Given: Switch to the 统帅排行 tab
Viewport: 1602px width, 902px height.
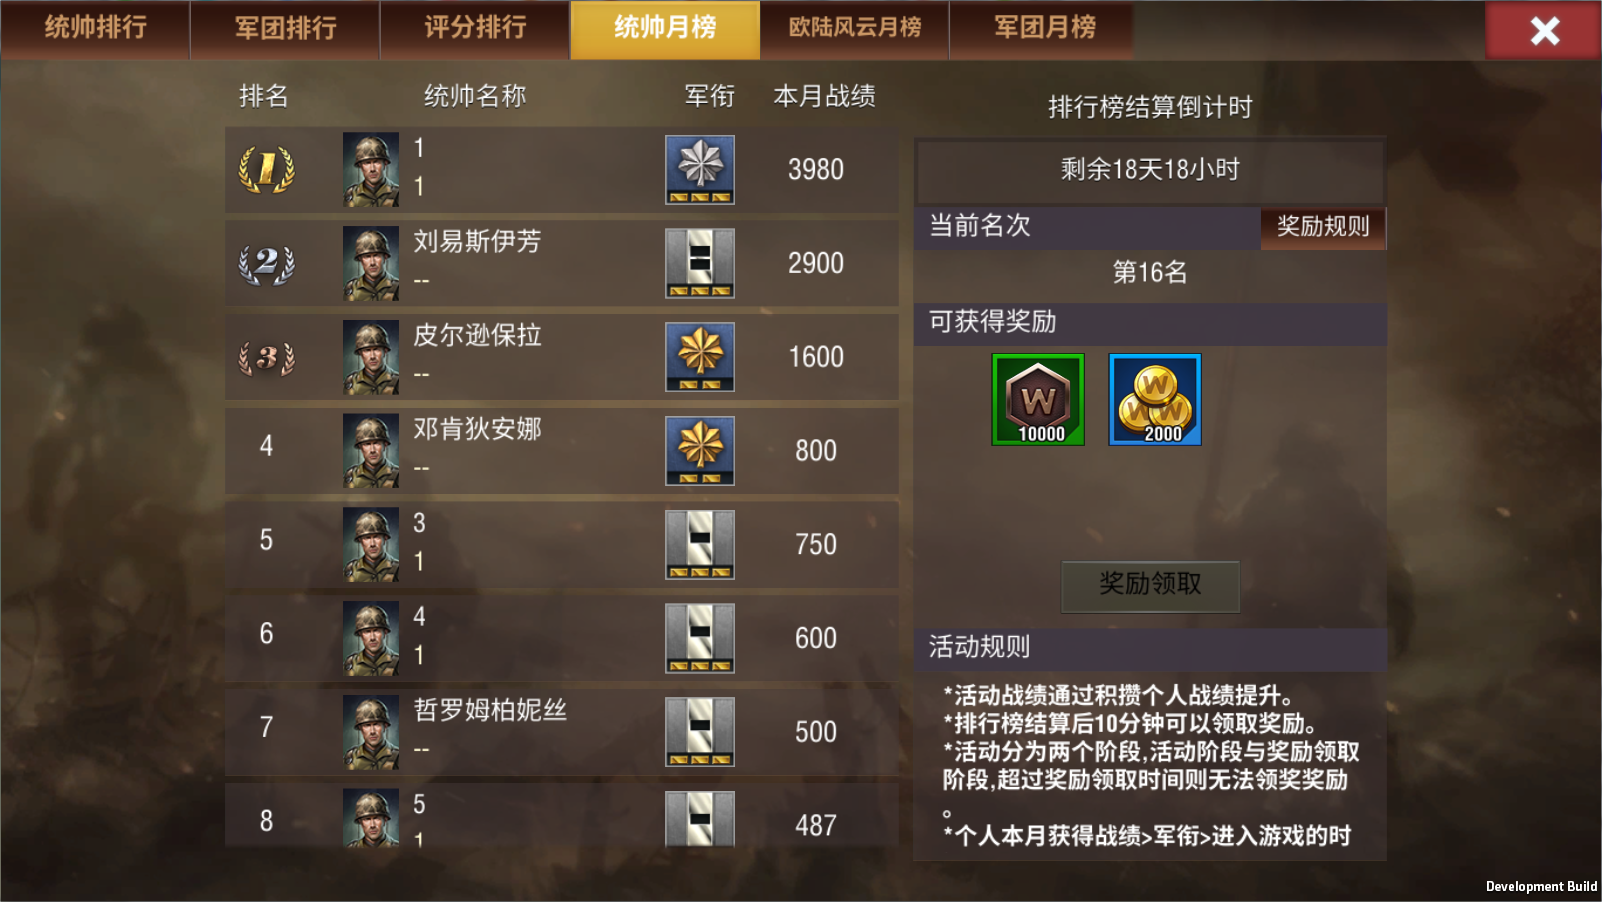Looking at the screenshot, I should [x=95, y=28].
